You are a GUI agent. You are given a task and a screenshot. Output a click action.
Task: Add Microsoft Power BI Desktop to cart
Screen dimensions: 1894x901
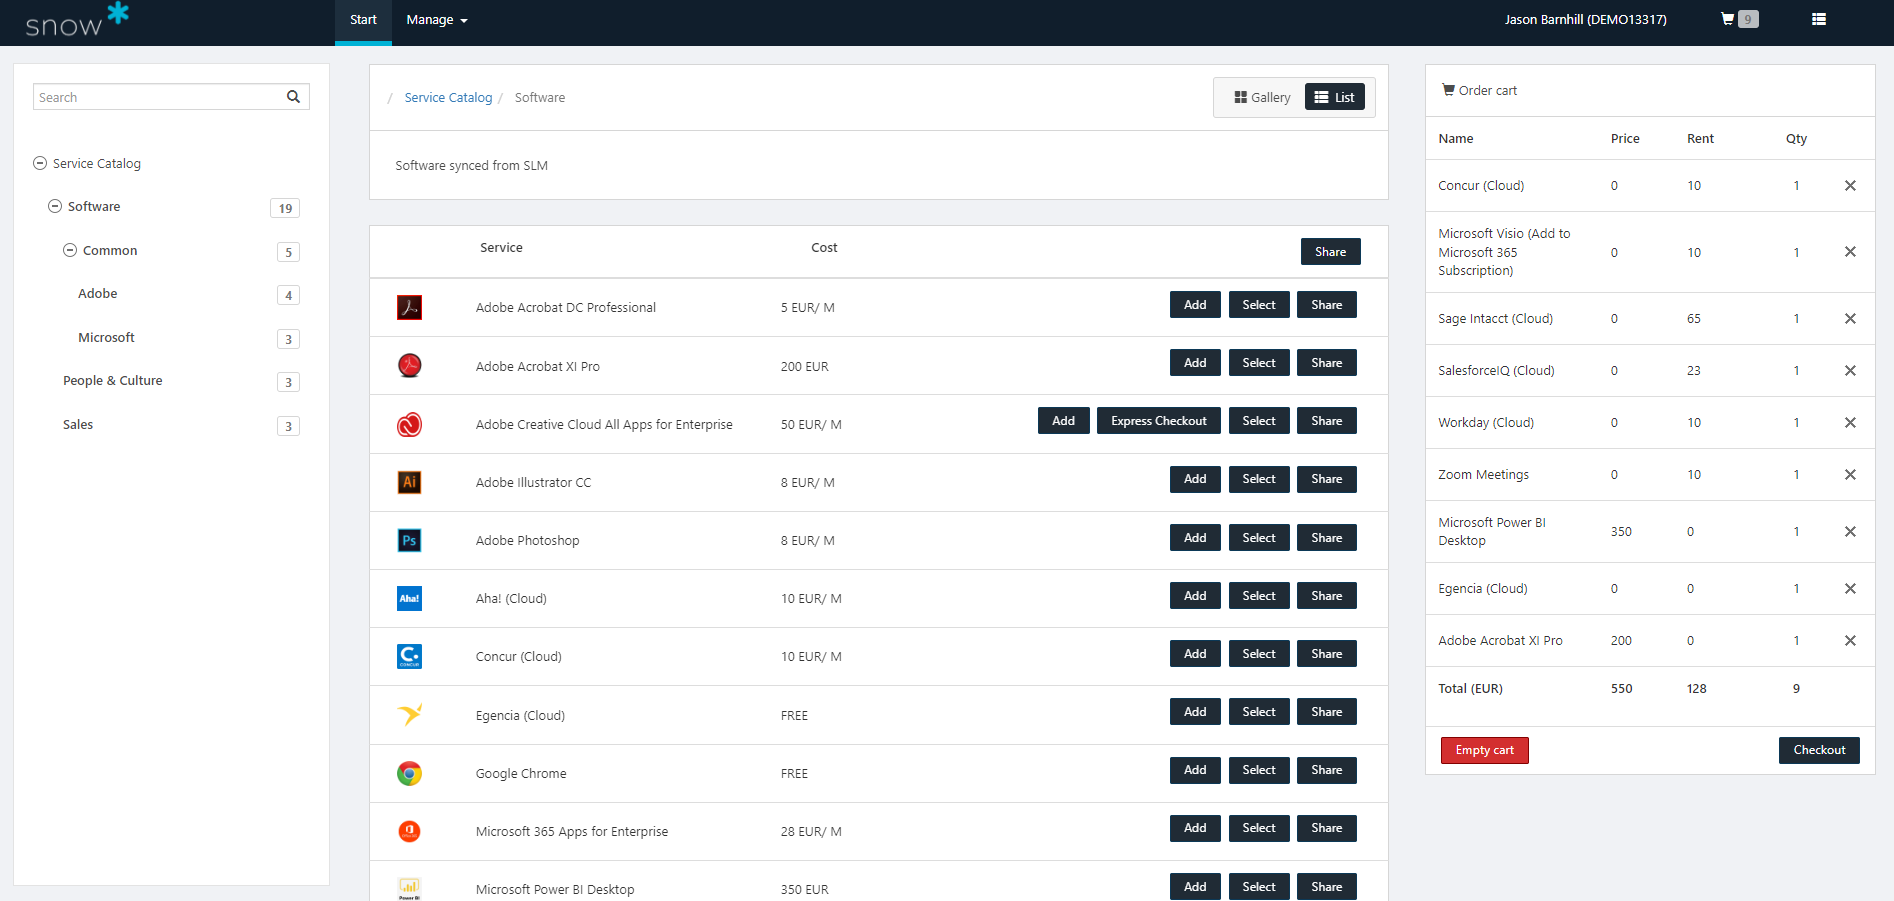(1195, 887)
